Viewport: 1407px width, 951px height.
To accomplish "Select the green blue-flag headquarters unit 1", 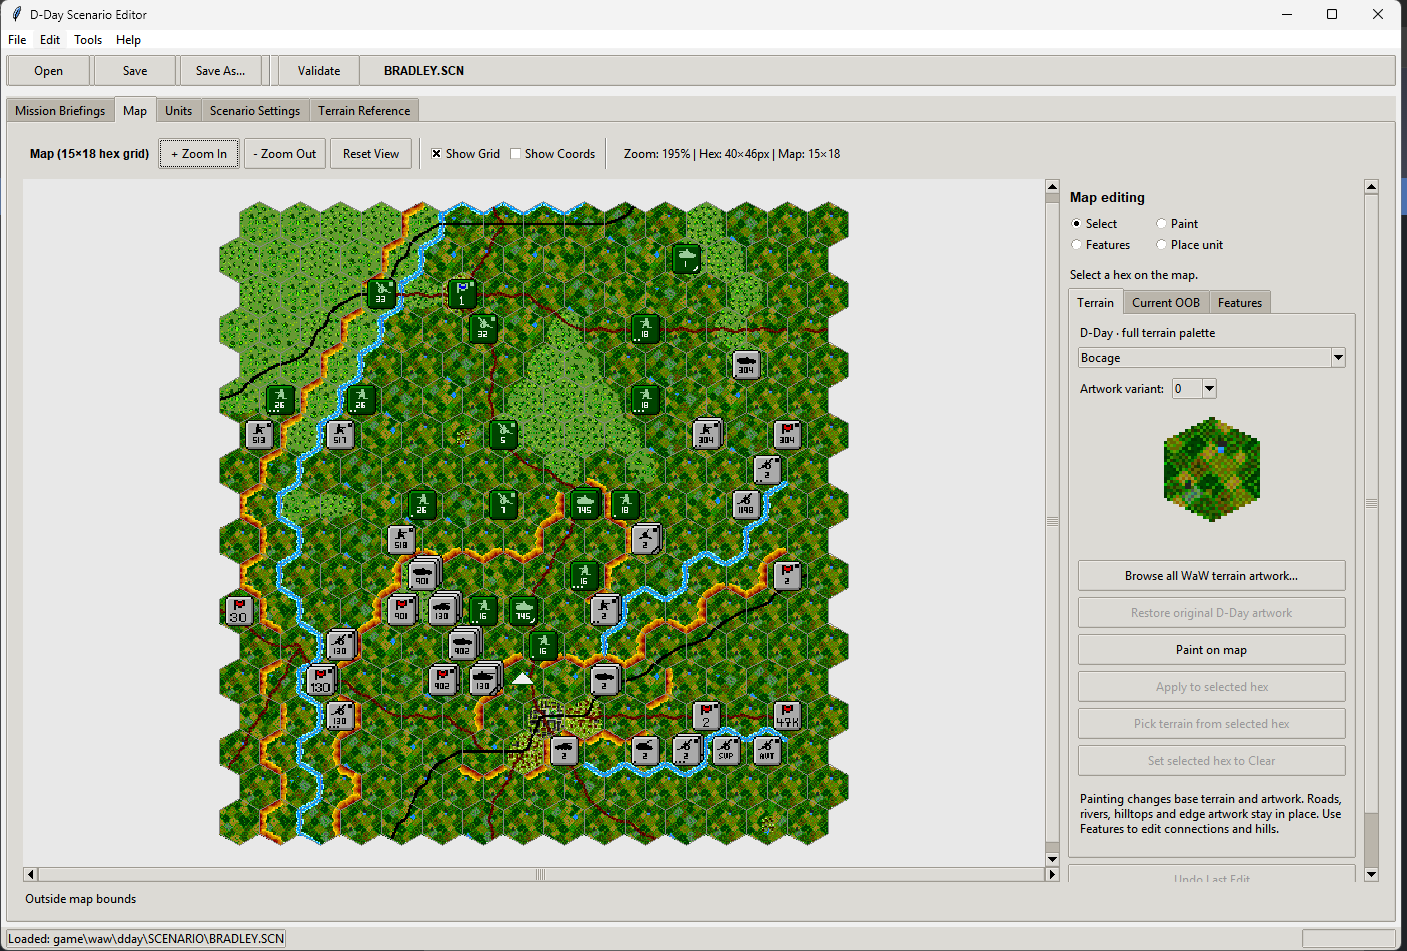I will coord(462,293).
